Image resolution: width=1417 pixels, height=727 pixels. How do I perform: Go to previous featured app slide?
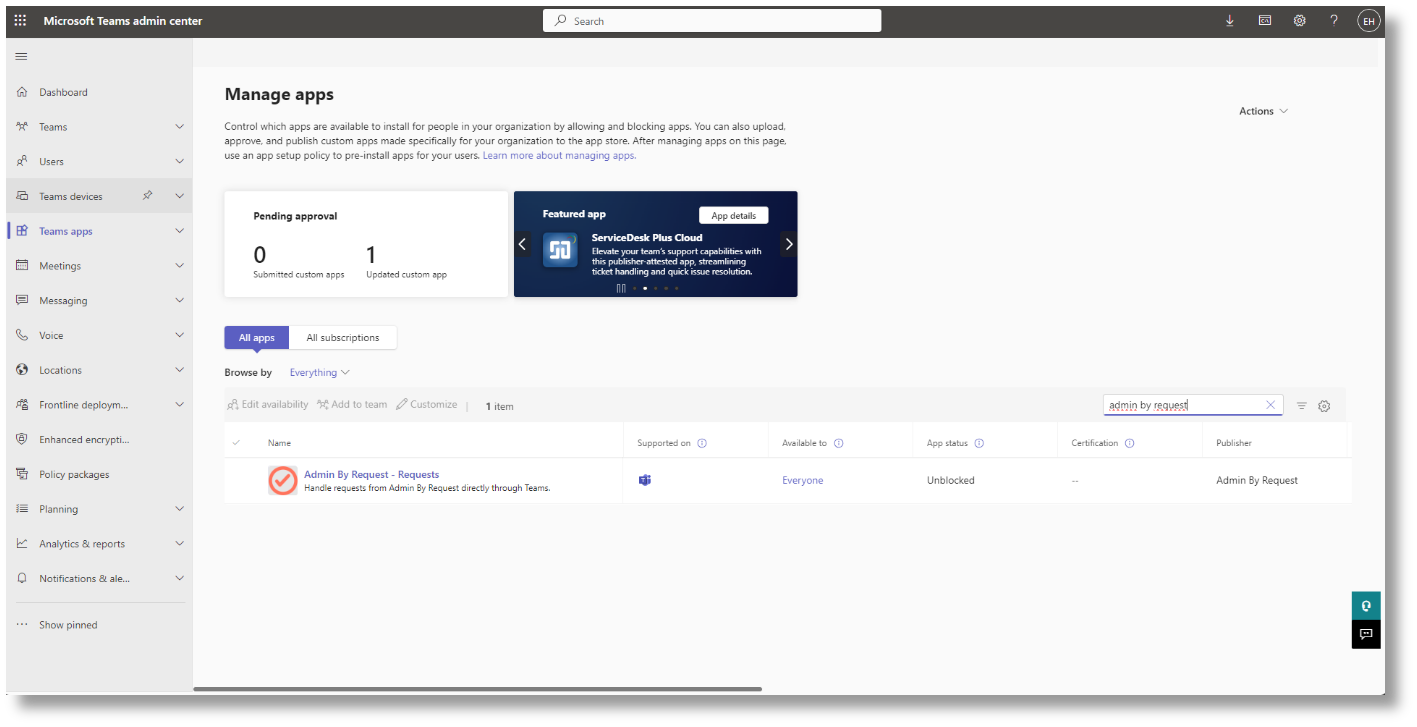point(522,244)
